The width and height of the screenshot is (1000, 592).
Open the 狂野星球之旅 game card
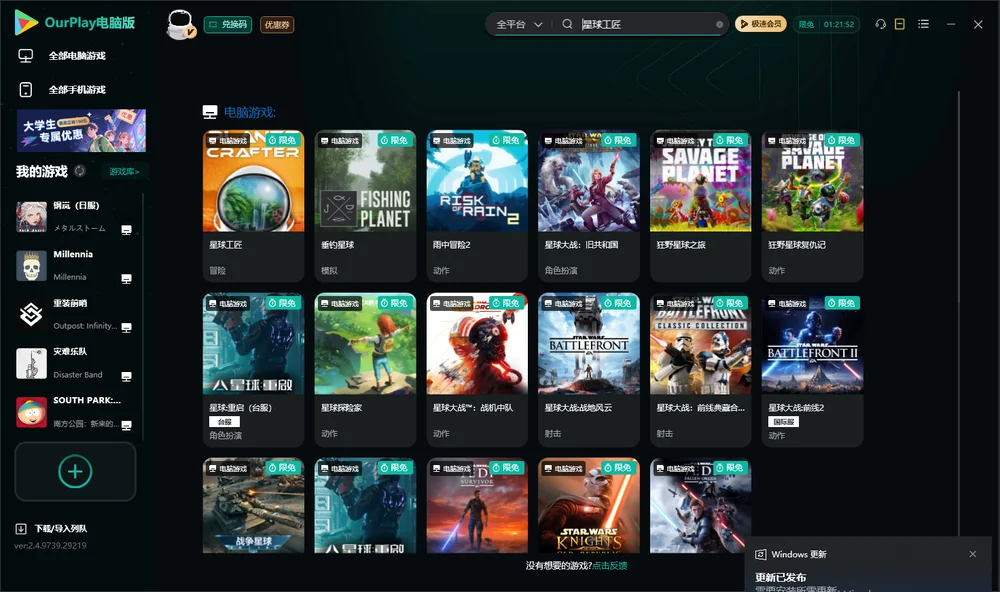click(x=700, y=205)
